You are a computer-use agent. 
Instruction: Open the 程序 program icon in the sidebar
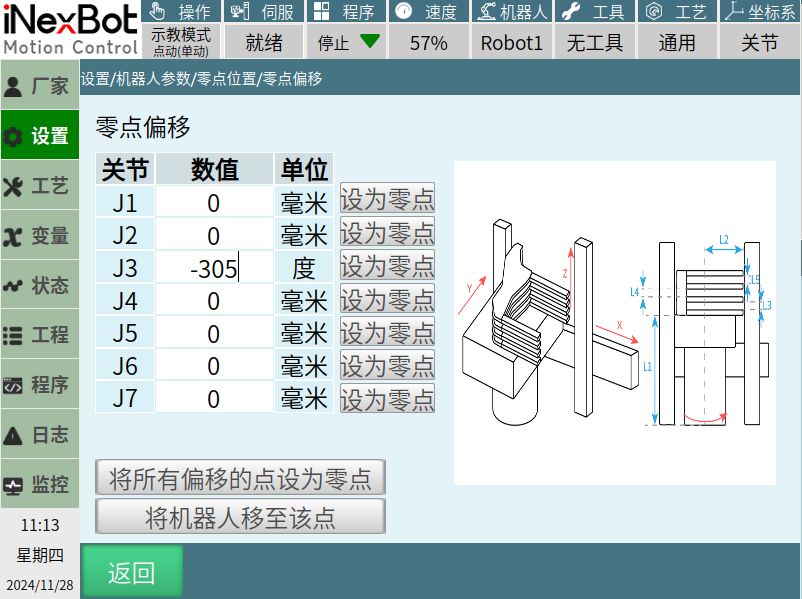coord(14,386)
